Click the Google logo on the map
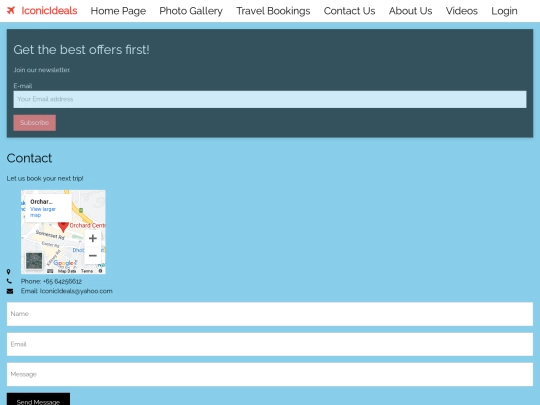Viewport: 540px width, 405px height. coord(63,263)
